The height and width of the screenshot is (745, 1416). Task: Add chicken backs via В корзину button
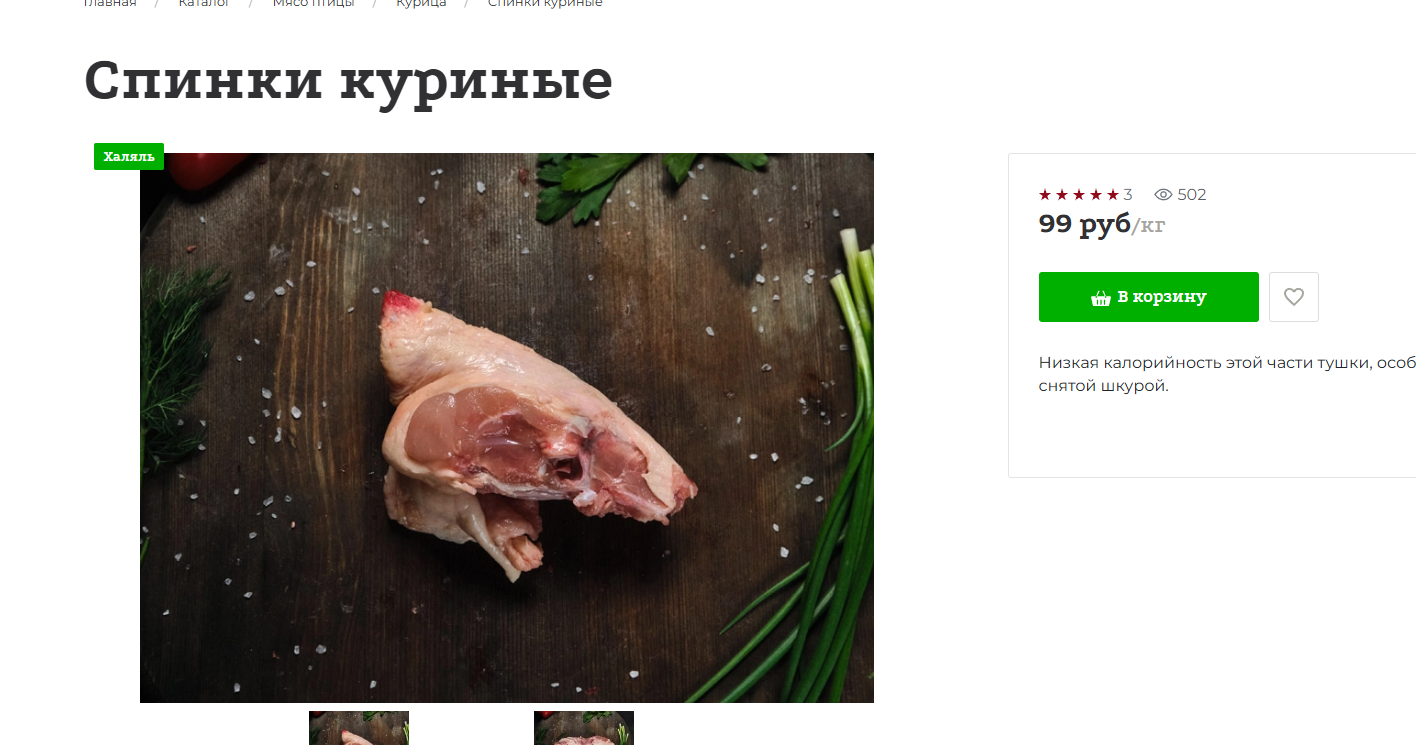point(1149,297)
